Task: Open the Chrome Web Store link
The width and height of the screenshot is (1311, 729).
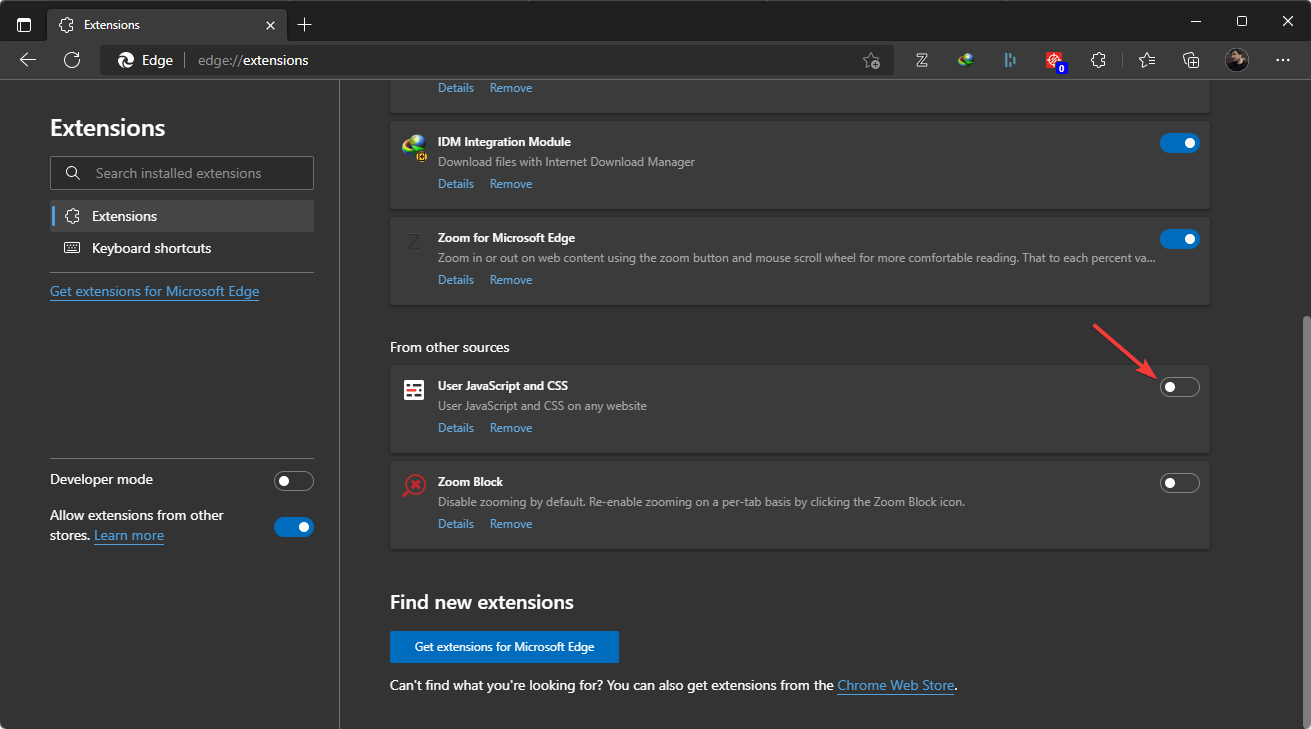Action: [x=896, y=686]
